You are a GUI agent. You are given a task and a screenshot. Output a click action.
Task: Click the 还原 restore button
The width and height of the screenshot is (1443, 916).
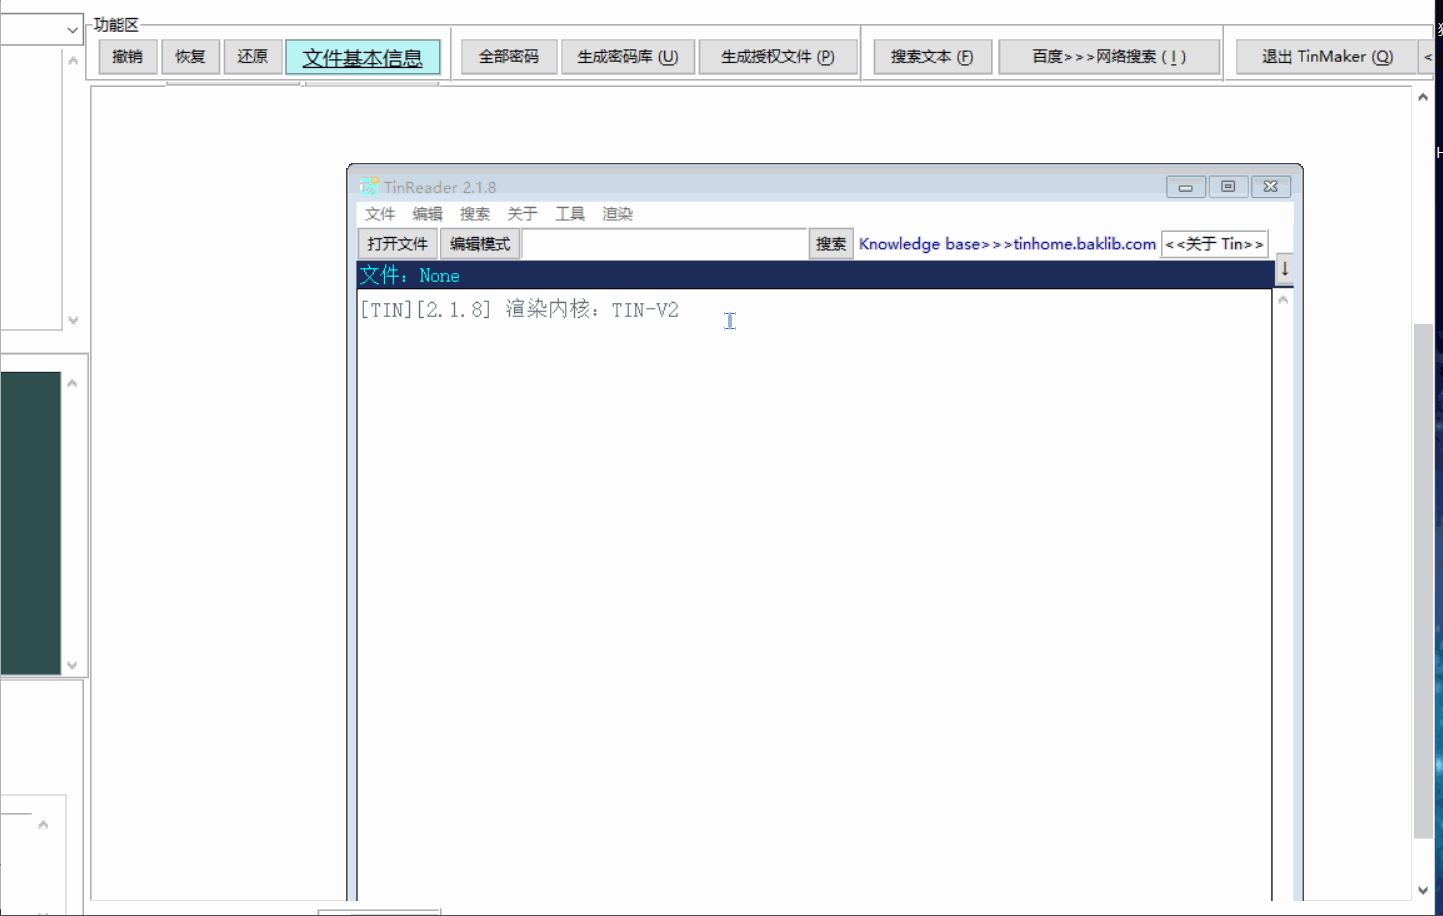[253, 56]
